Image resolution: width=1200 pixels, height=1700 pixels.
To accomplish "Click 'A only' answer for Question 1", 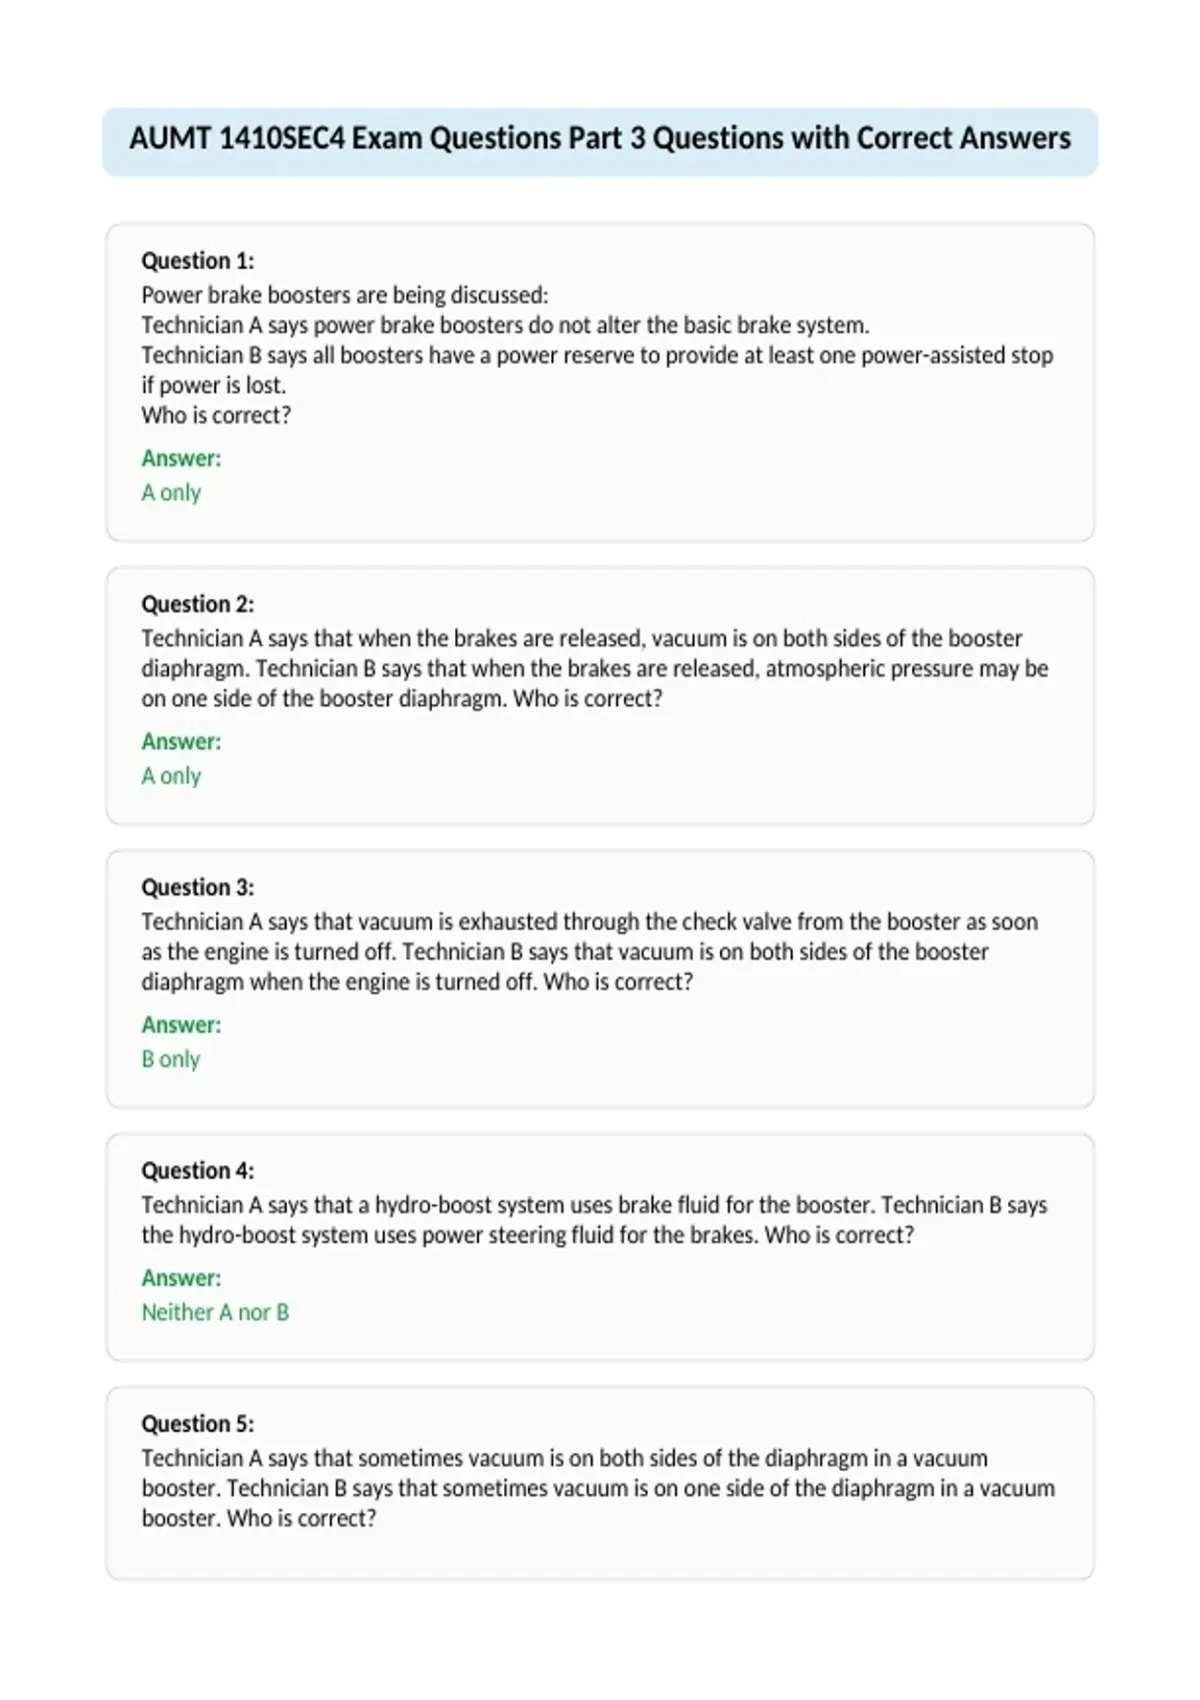I will point(171,492).
